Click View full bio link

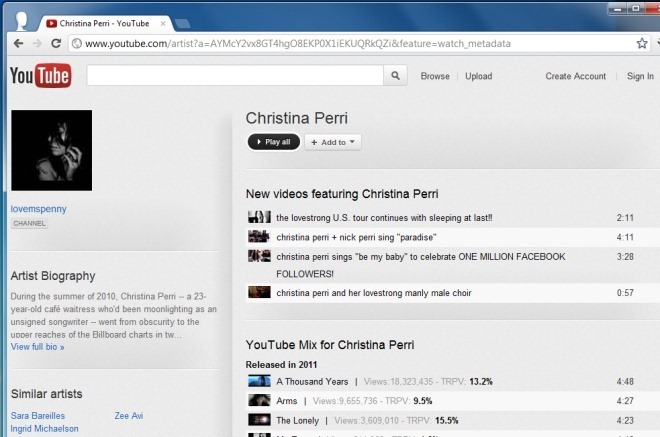pyautogui.click(x=37, y=347)
